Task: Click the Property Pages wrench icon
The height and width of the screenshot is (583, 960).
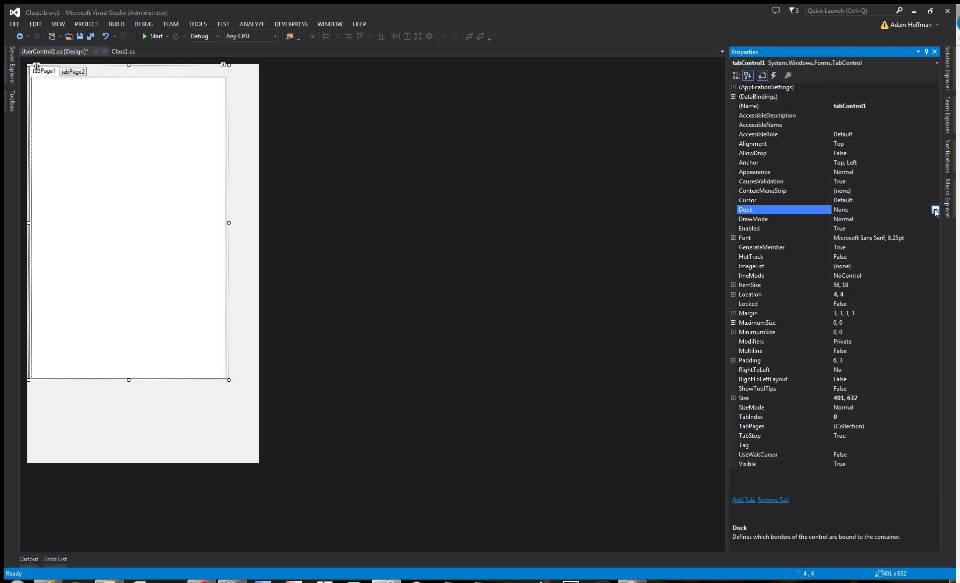Action: click(x=788, y=75)
